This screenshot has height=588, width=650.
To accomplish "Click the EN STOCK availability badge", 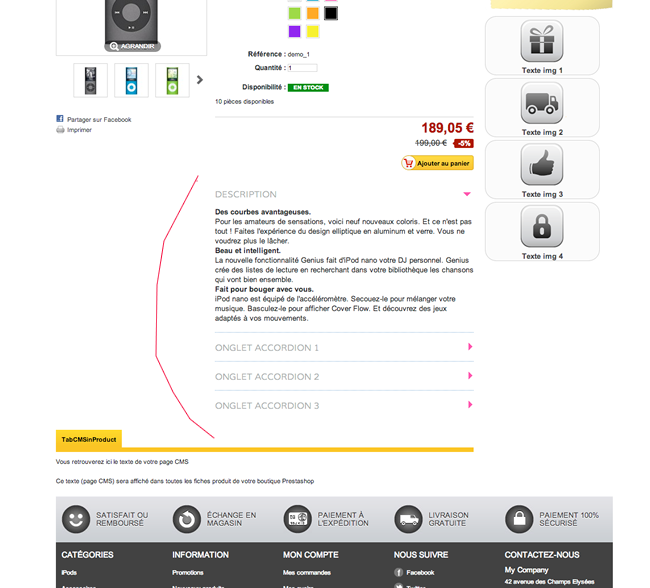I will pos(308,87).
